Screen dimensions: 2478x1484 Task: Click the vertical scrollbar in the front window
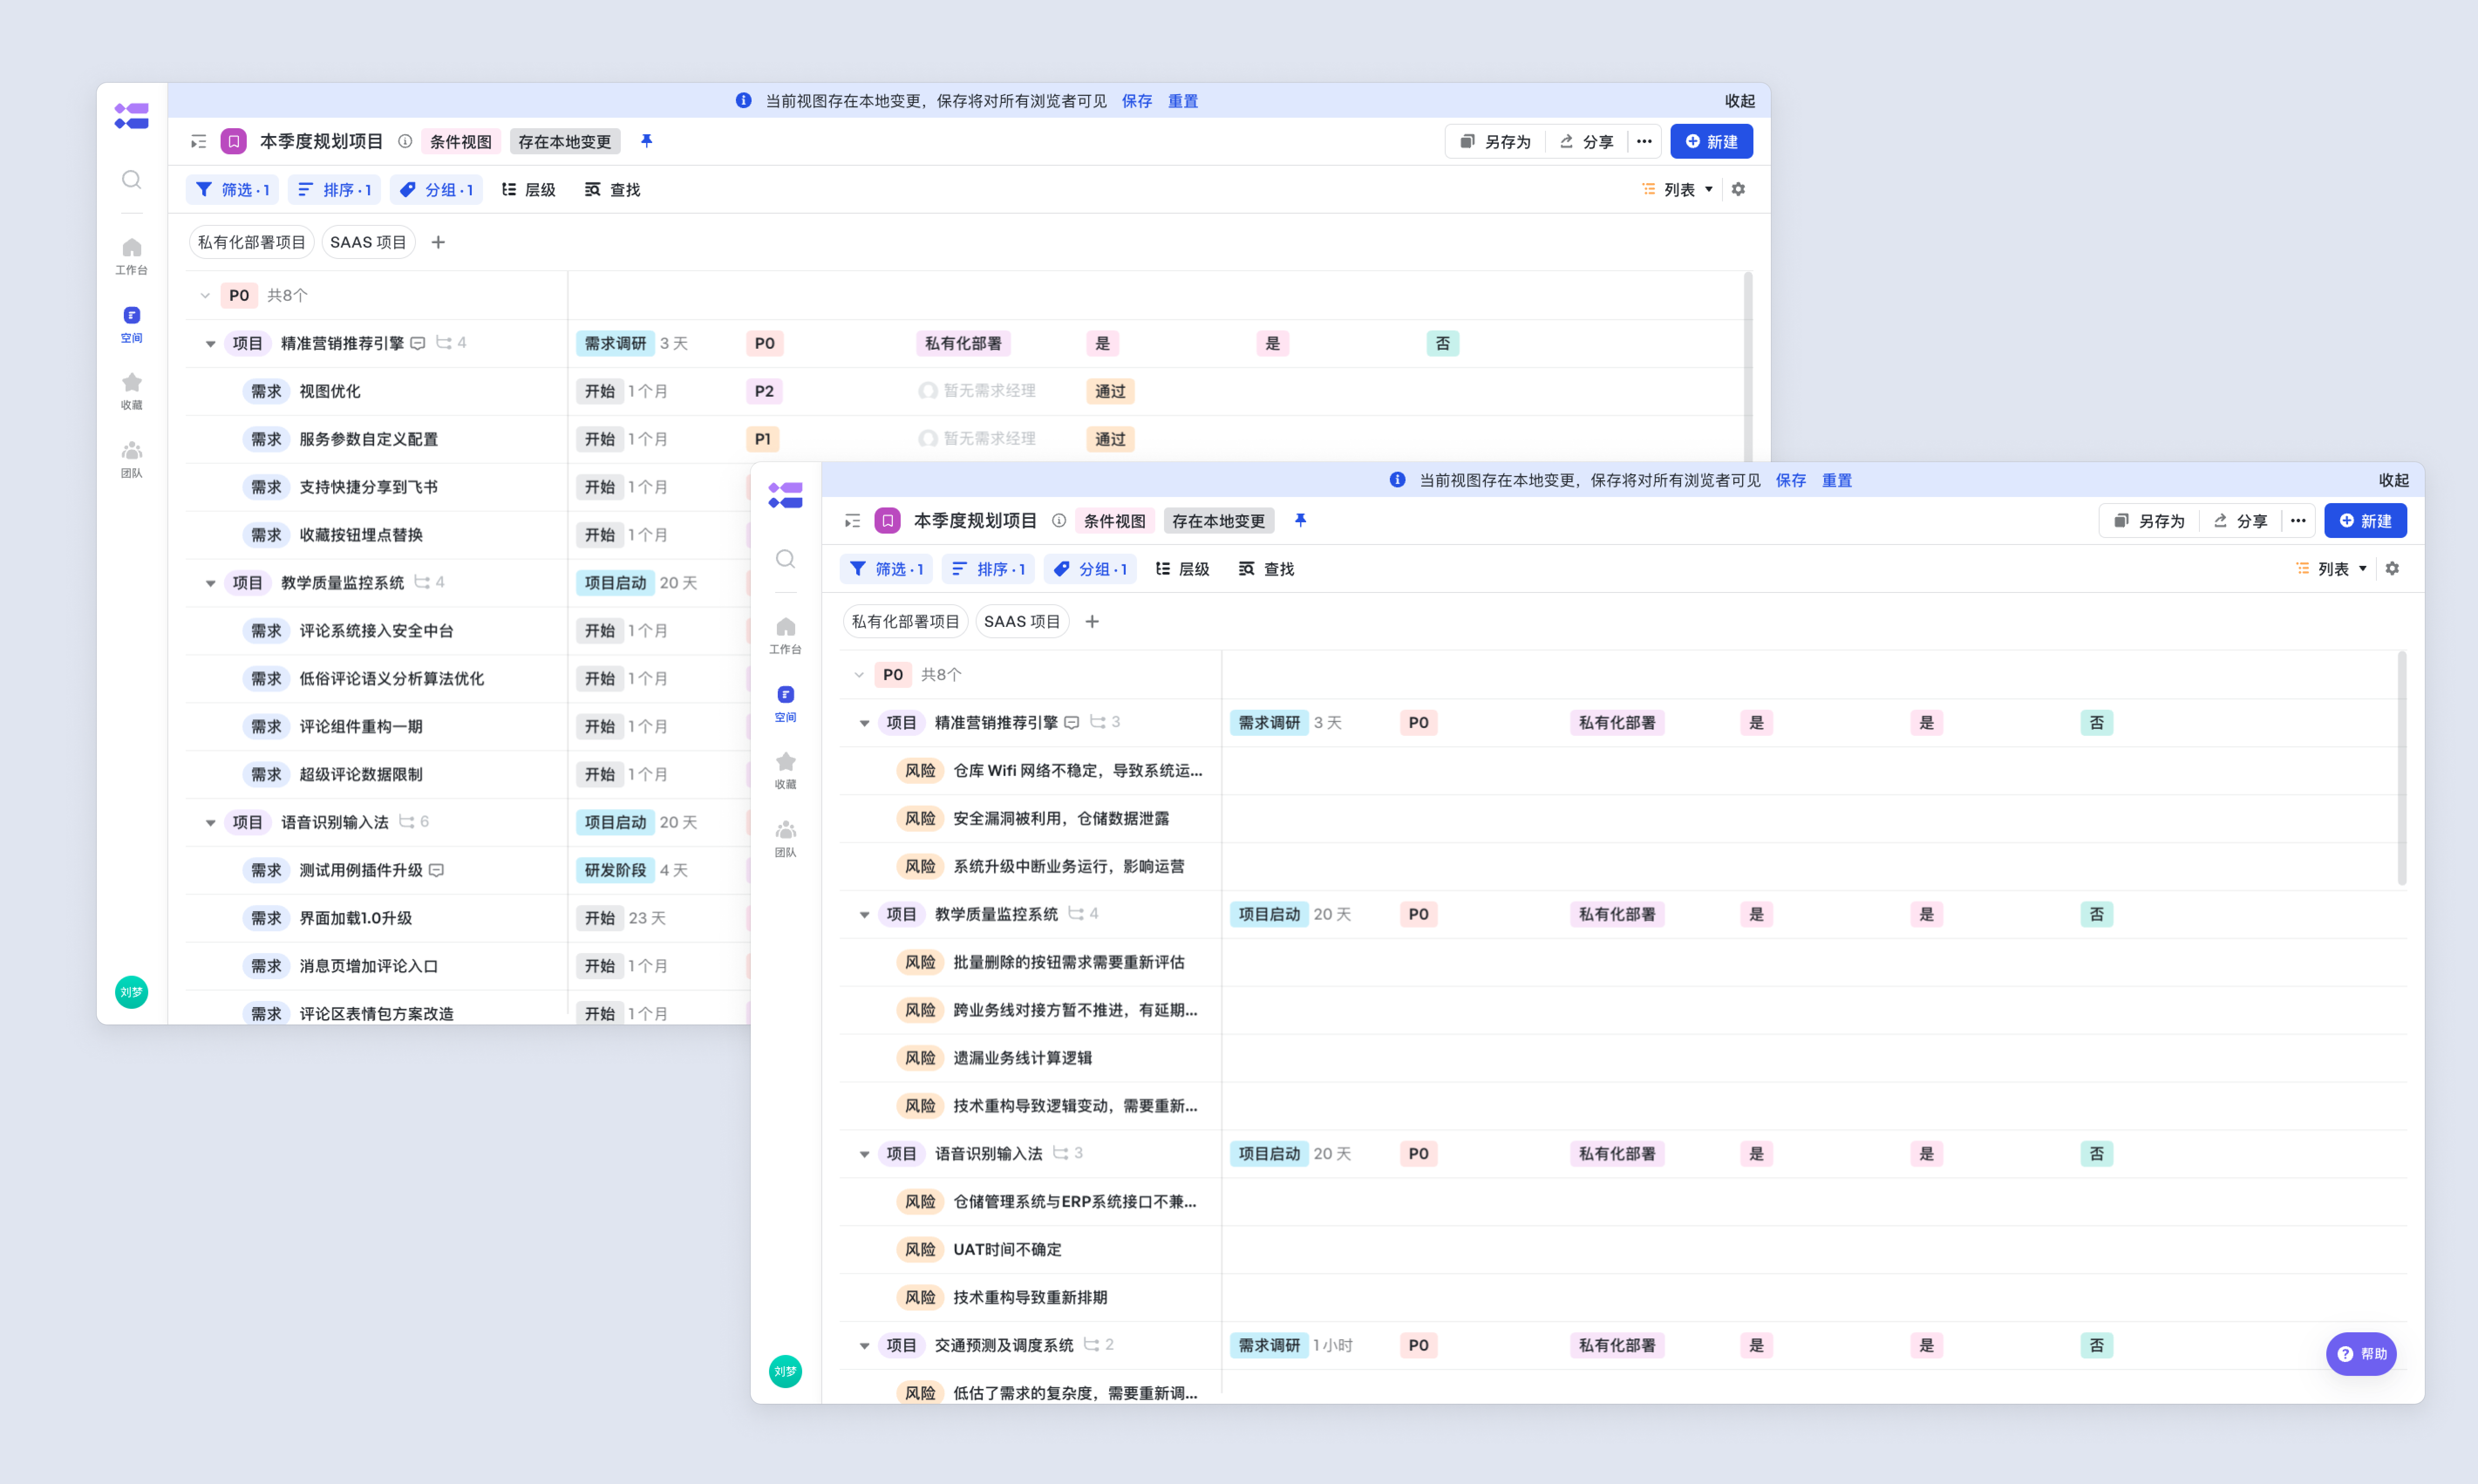click(x=2402, y=768)
